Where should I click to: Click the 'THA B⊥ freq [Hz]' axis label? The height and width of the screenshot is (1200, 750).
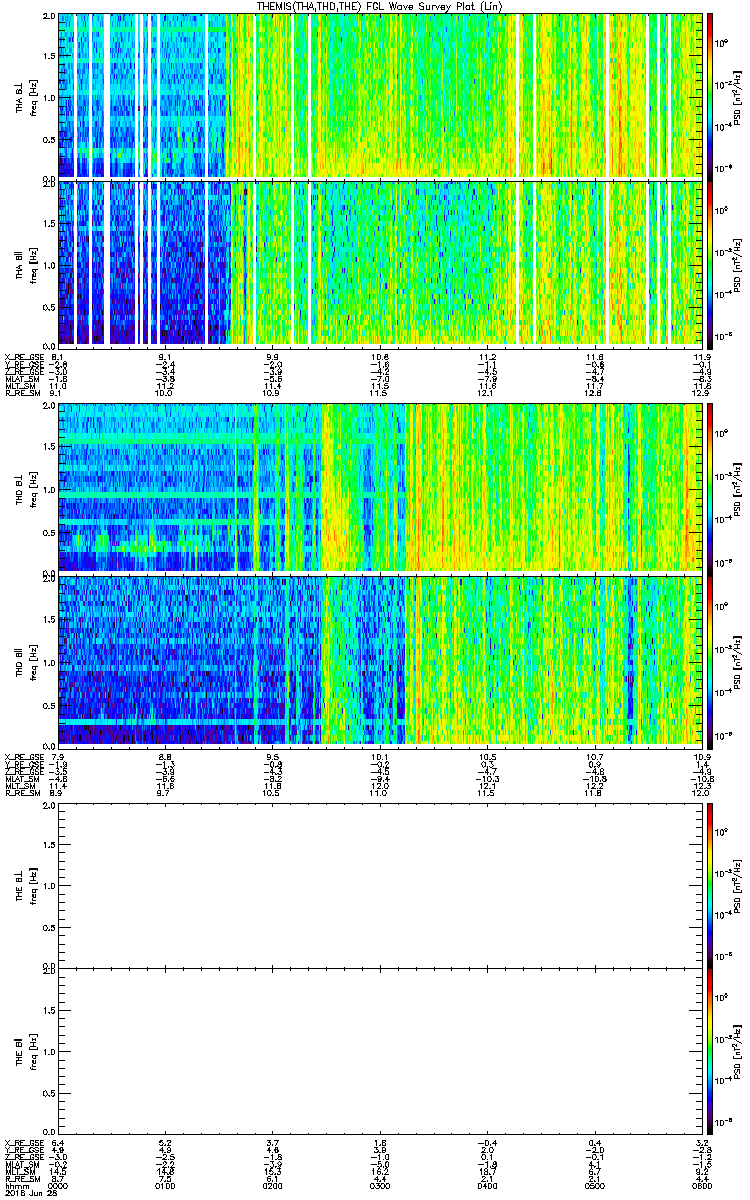click(26, 96)
